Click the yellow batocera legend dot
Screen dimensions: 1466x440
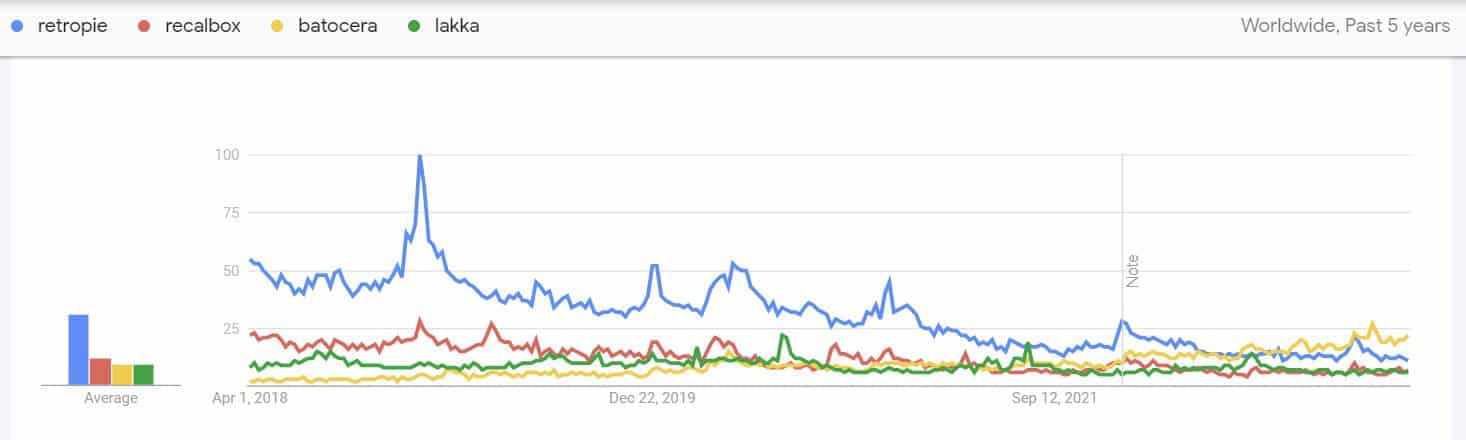(x=277, y=27)
